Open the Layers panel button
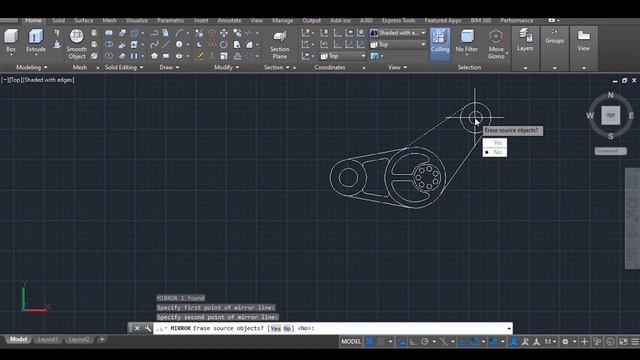 click(525, 41)
